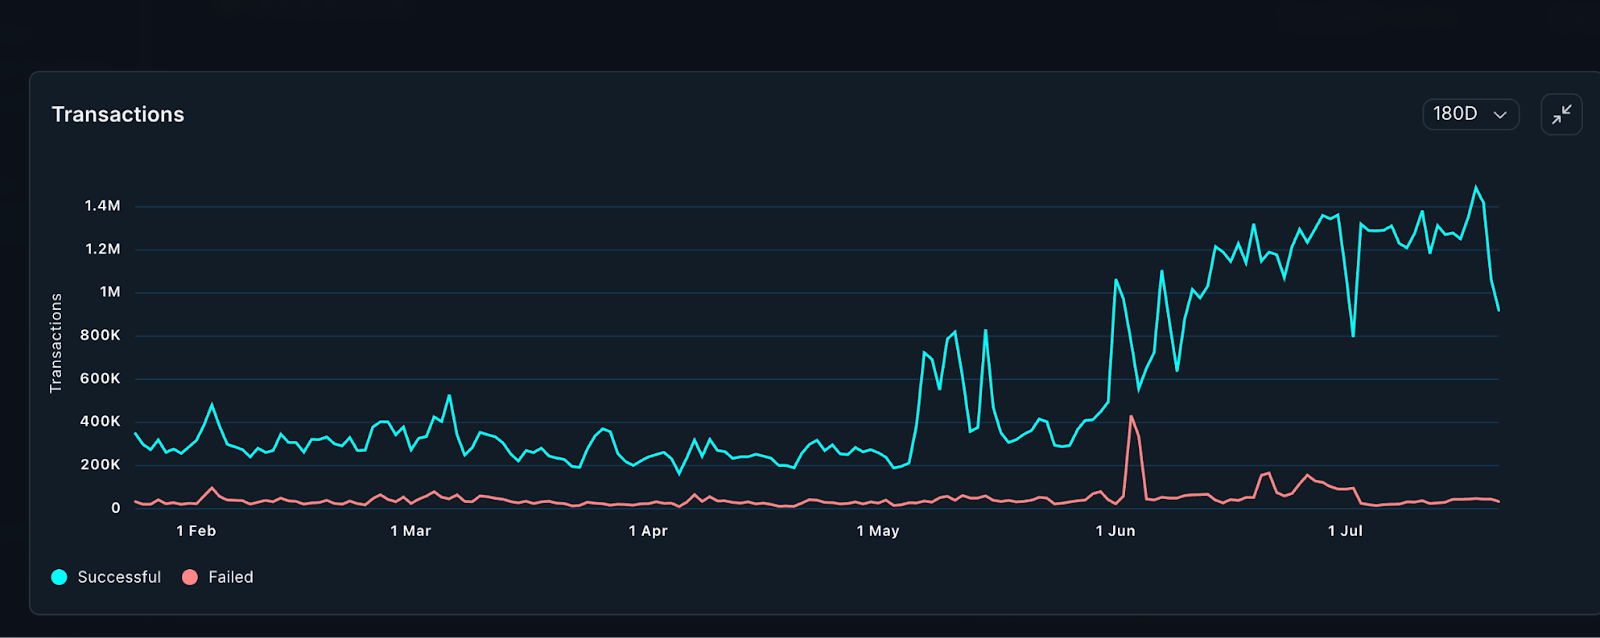
Task: Click the 1.4M y-axis label
Action: [x=102, y=206]
